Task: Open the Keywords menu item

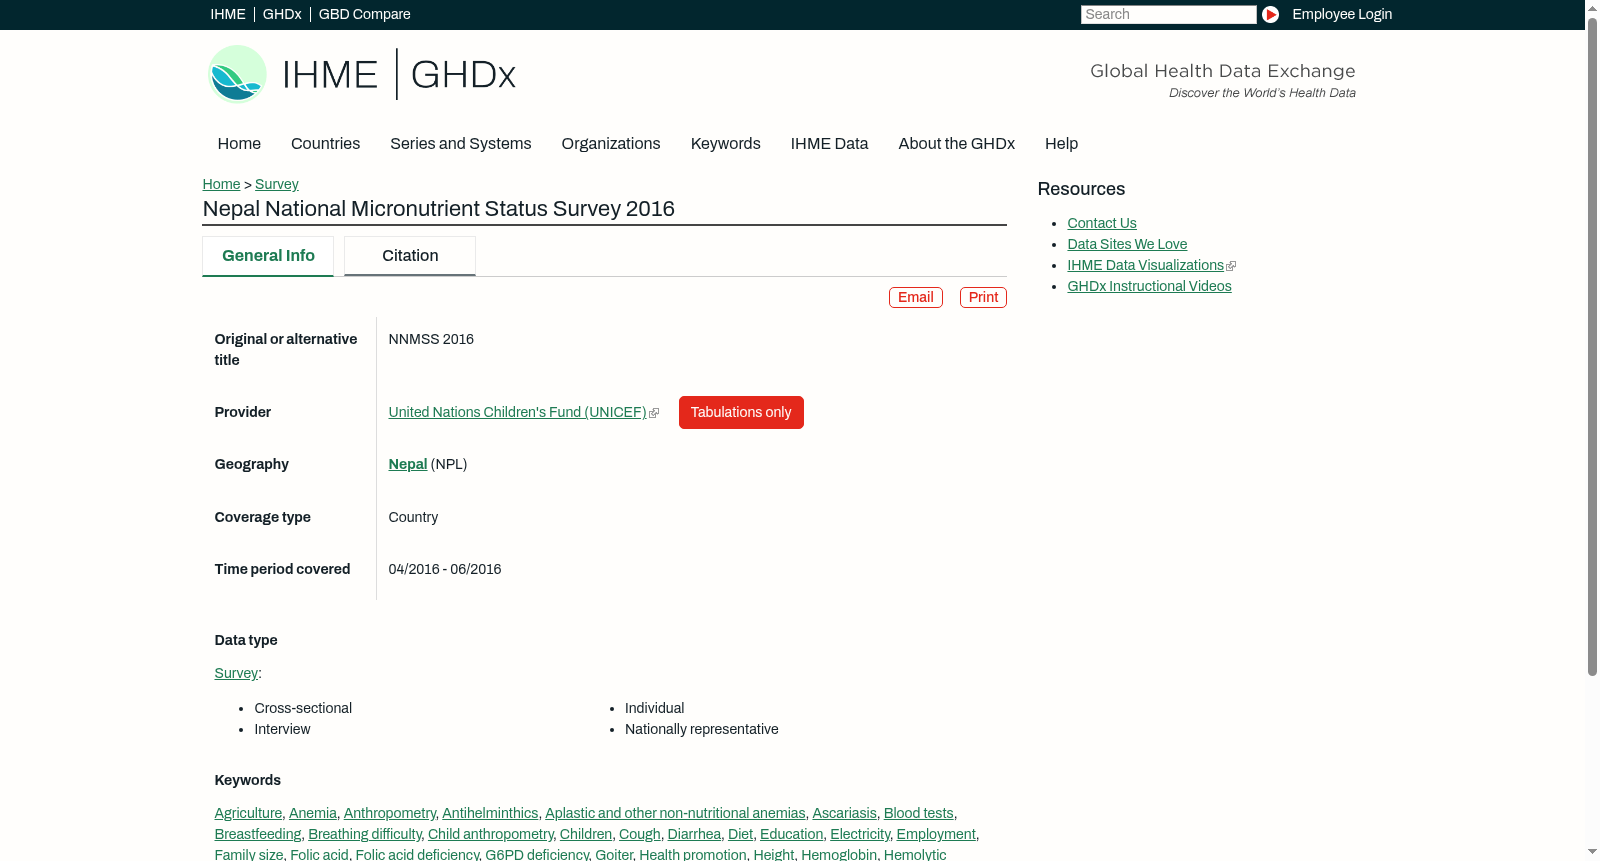Action: click(x=726, y=144)
